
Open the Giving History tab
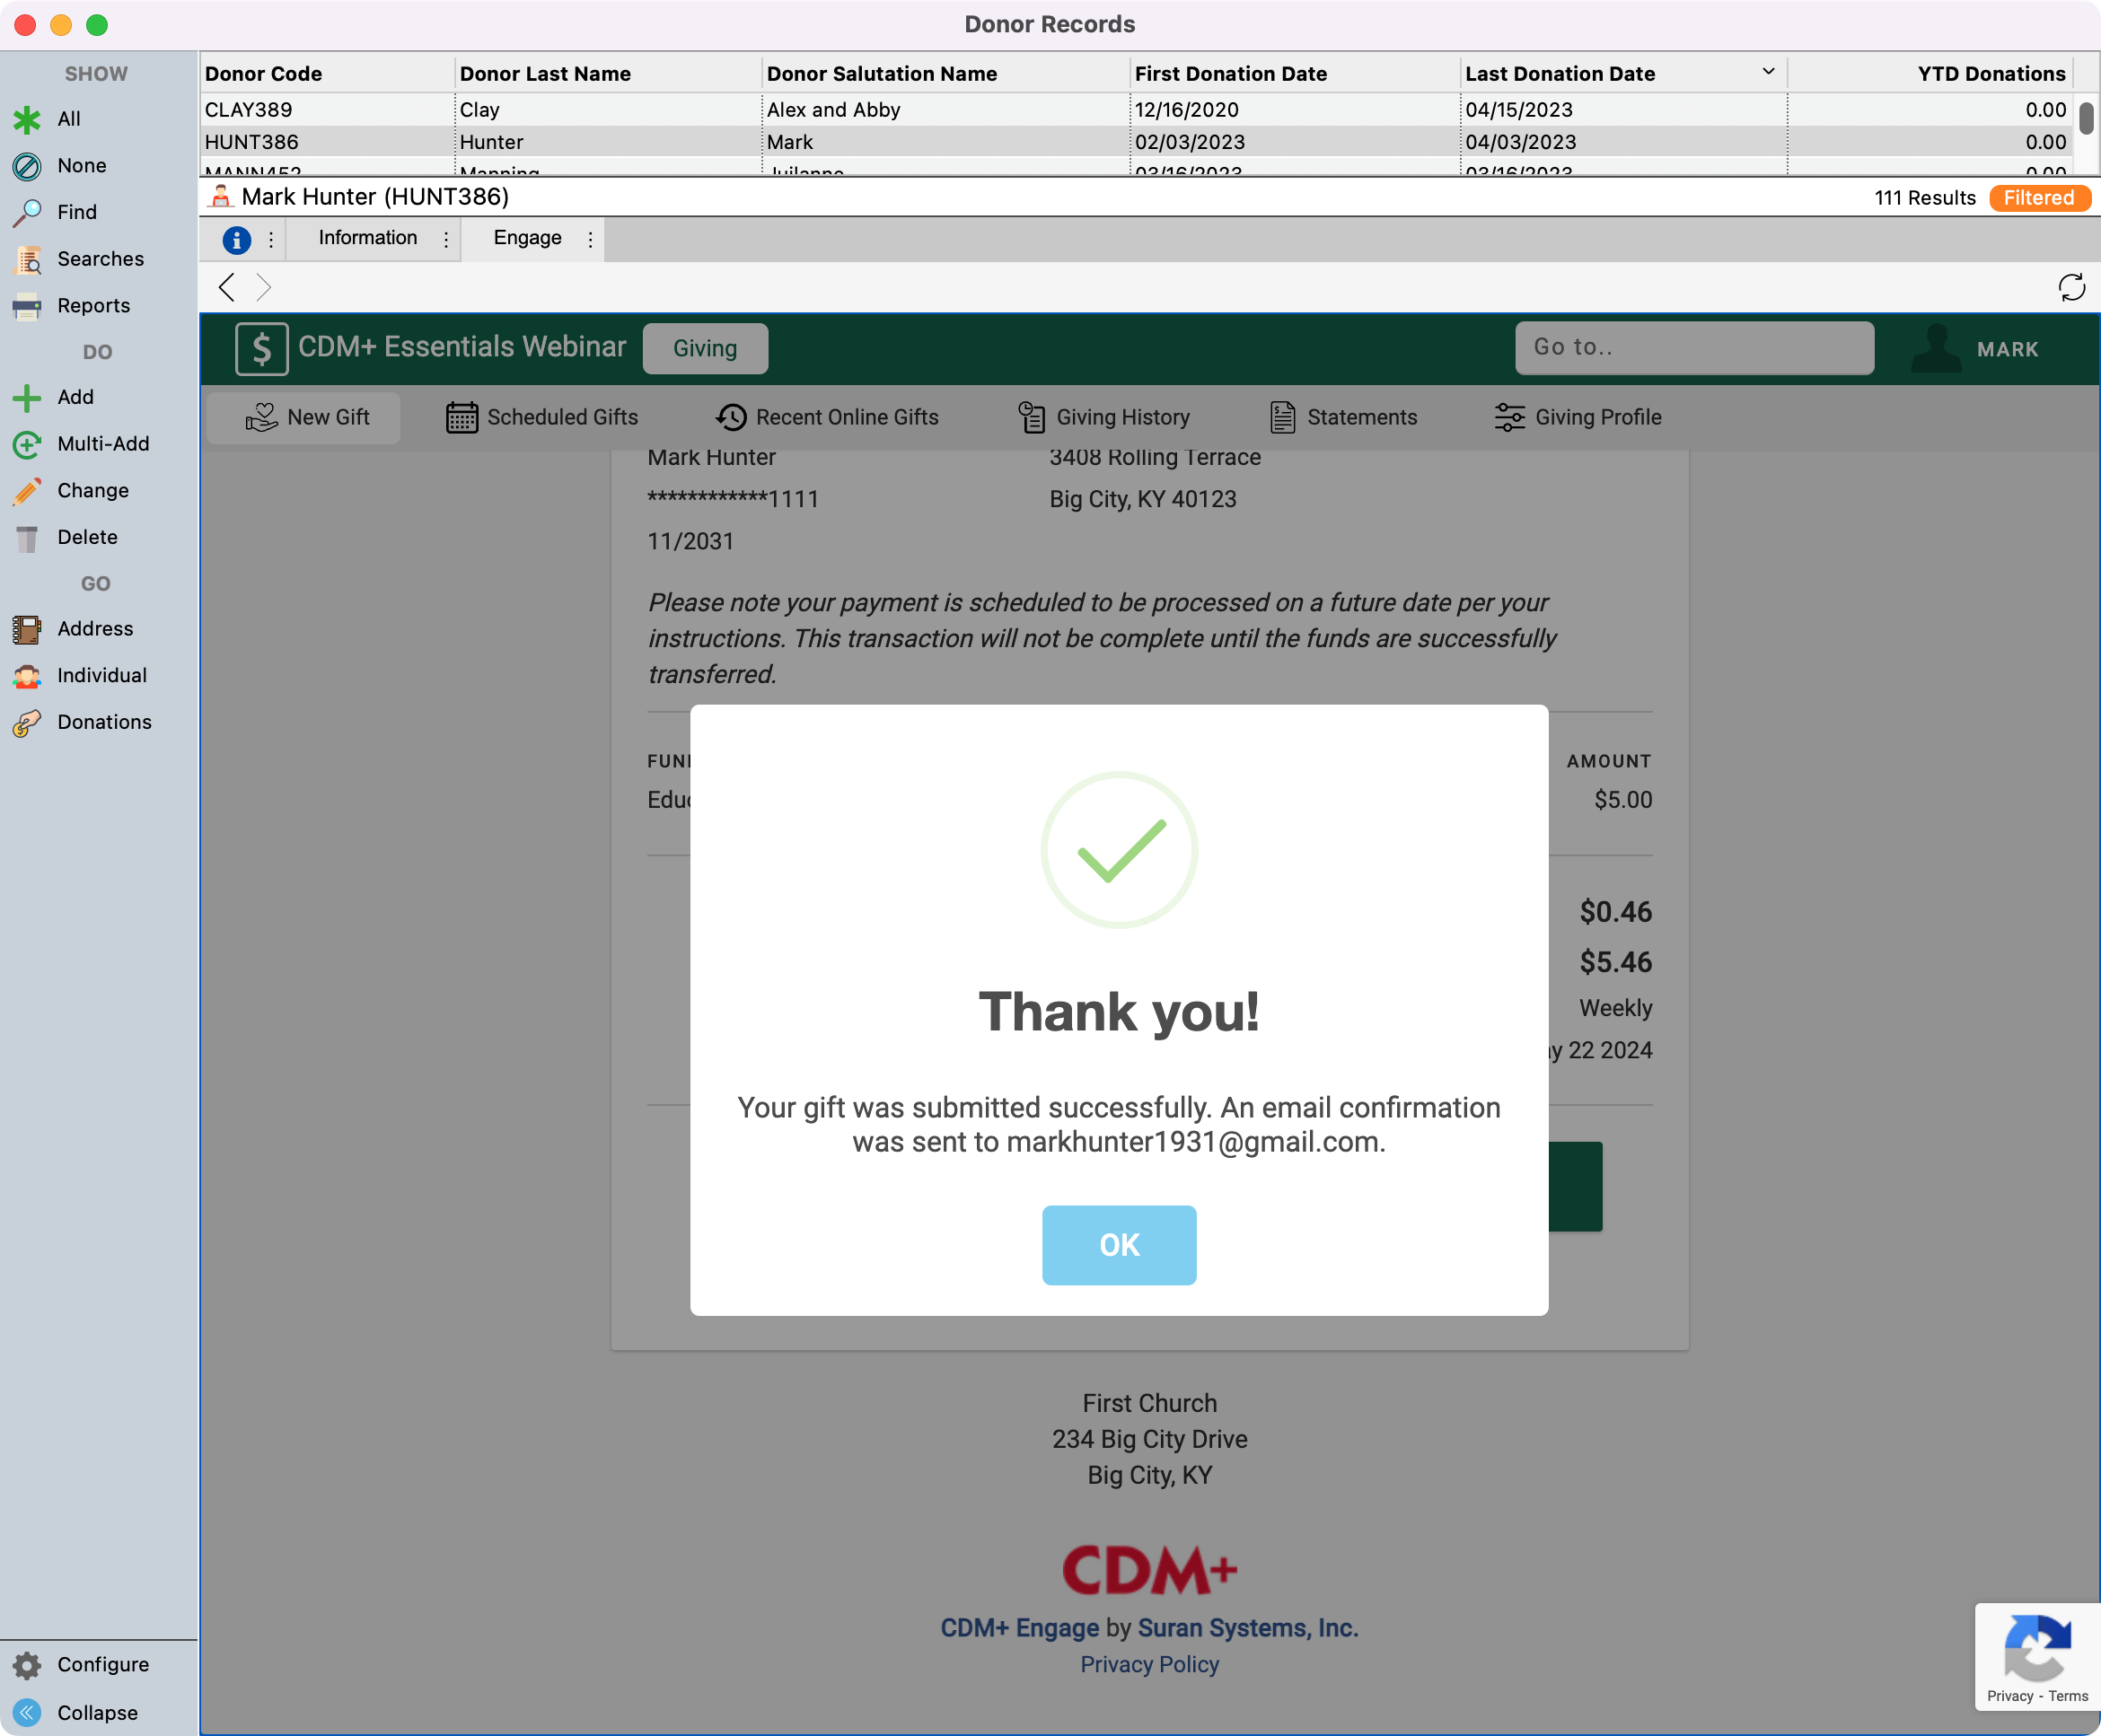pyautogui.click(x=1104, y=418)
